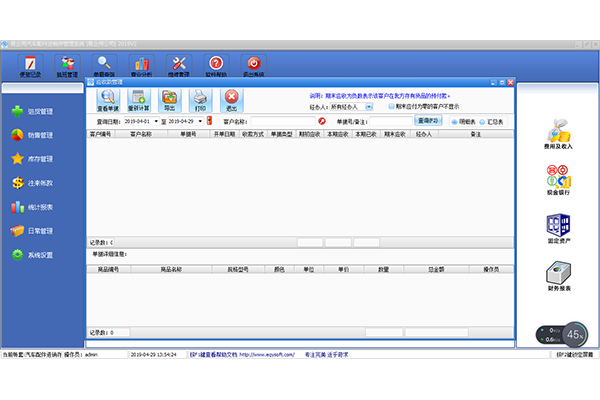This screenshot has height=400, width=600.
Task: Close the 应收款管理 window
Action: tap(510, 82)
